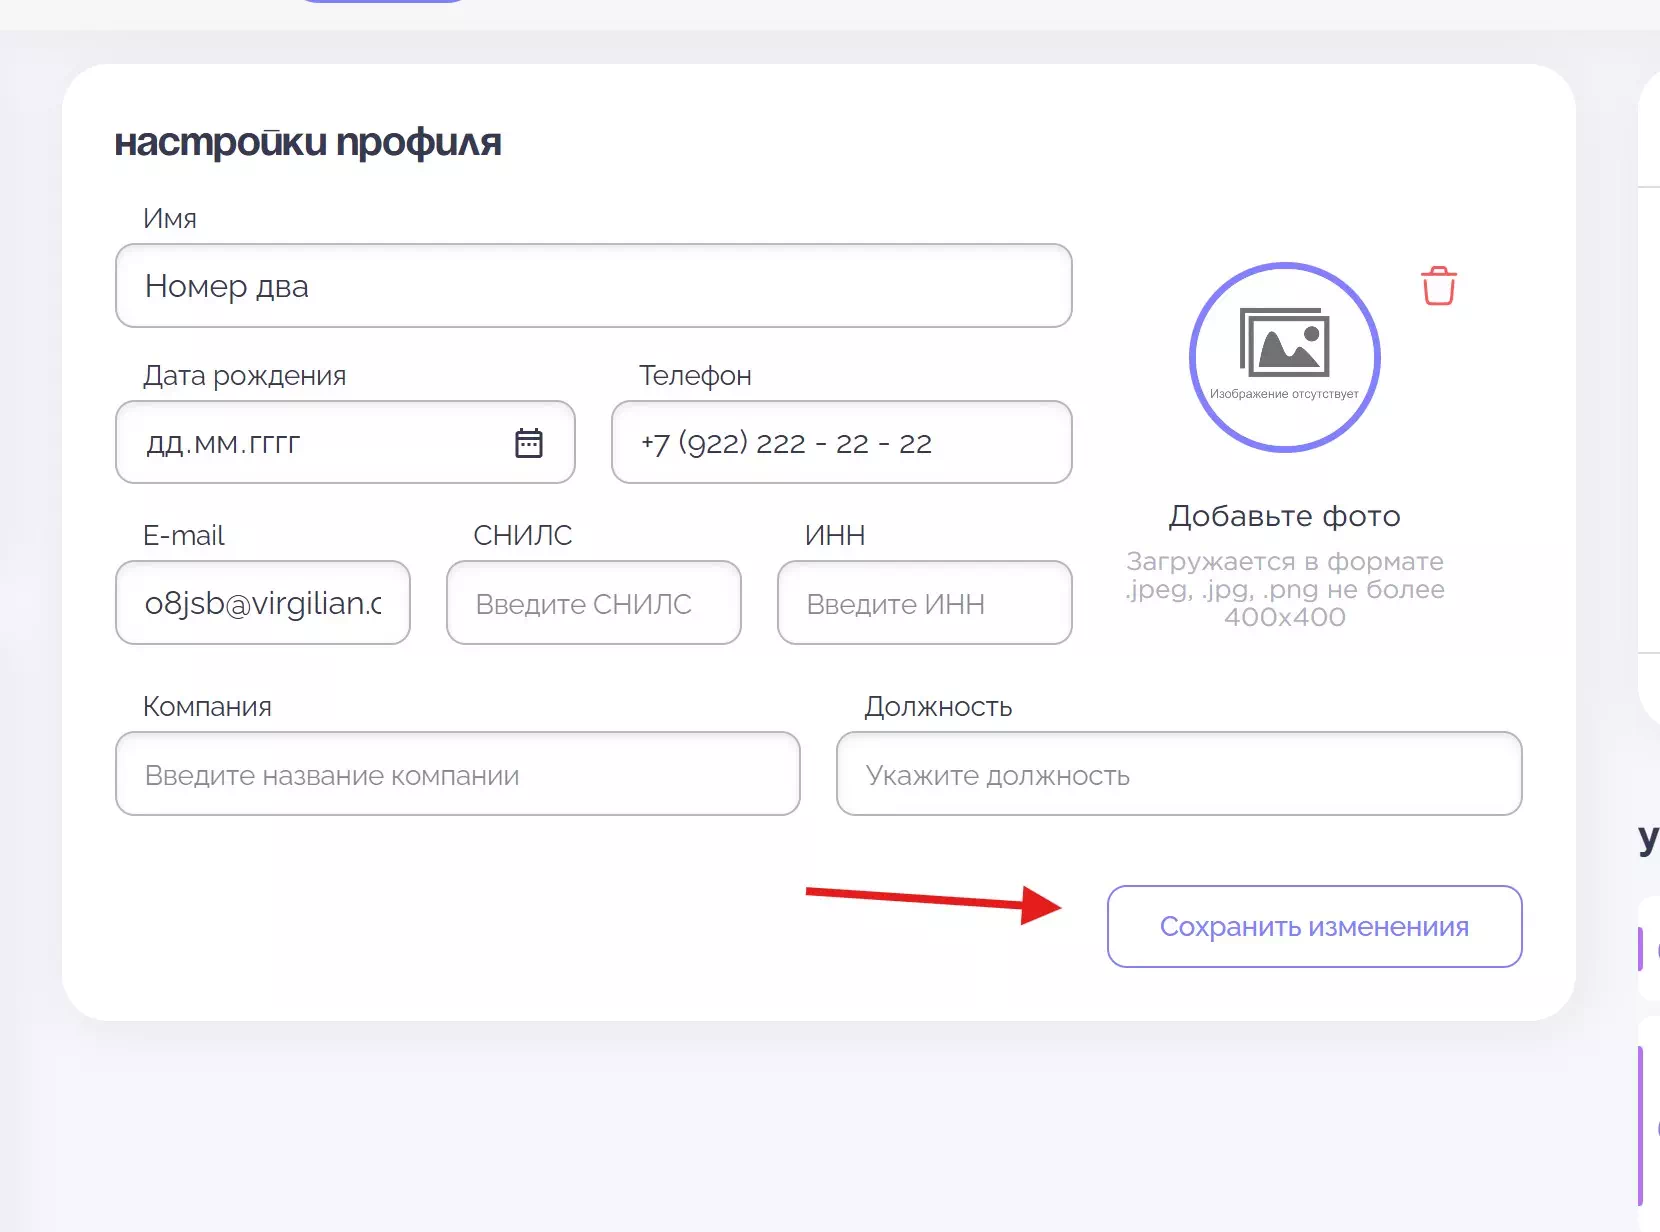This screenshot has height=1232, width=1660.
Task: Click the Укажите должность input
Action: point(1178,775)
